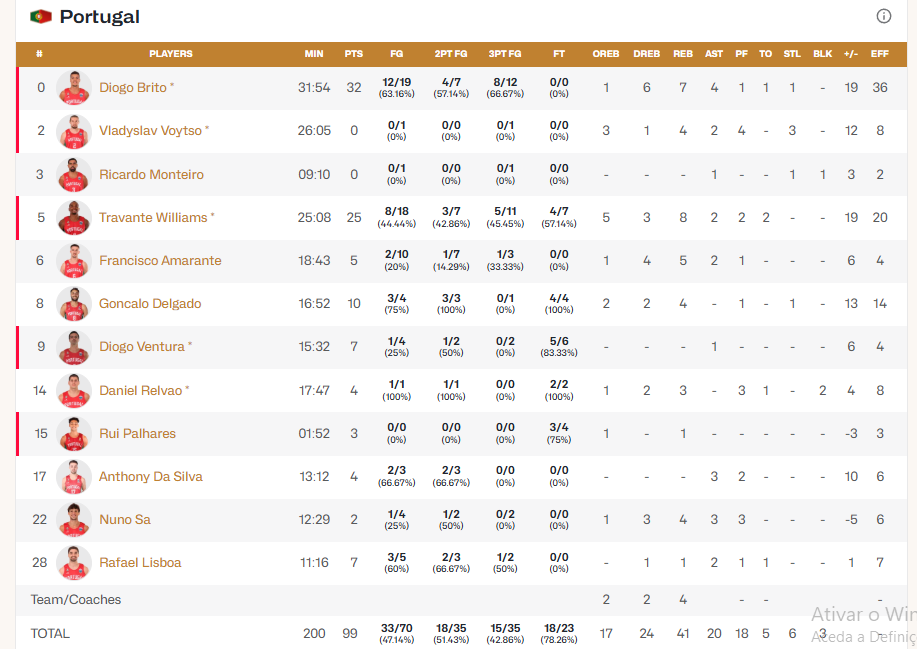Viewport: 917px width, 649px height.
Task: Click the Francisco Amarante name link
Action: pos(160,261)
